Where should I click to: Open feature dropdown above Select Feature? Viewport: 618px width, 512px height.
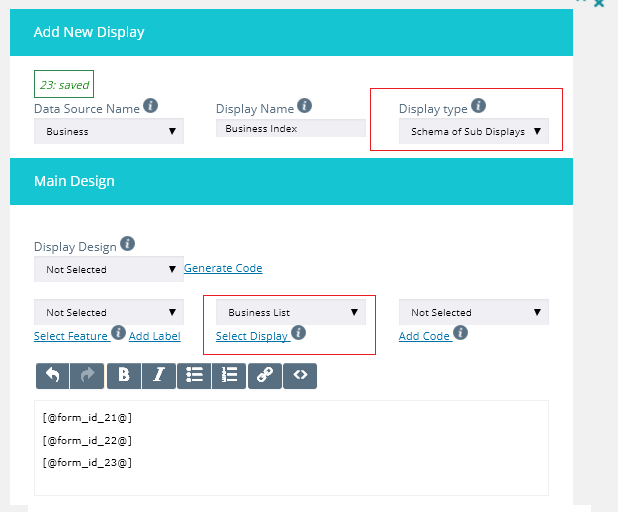coord(109,312)
